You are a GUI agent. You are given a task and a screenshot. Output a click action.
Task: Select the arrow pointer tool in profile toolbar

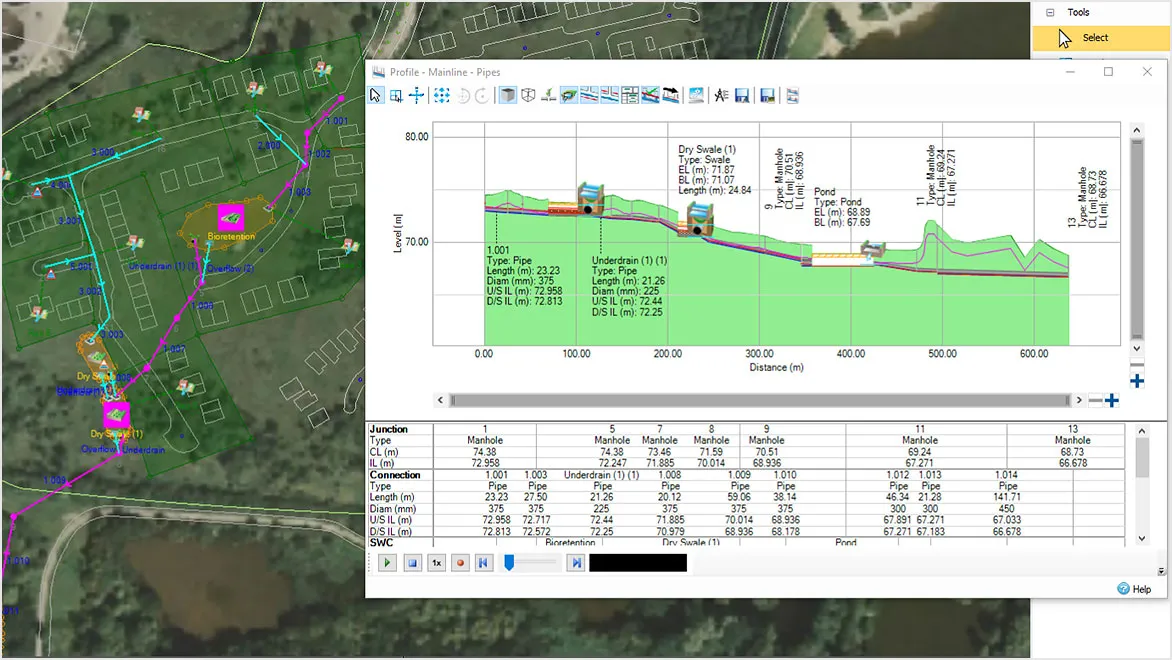(376, 96)
